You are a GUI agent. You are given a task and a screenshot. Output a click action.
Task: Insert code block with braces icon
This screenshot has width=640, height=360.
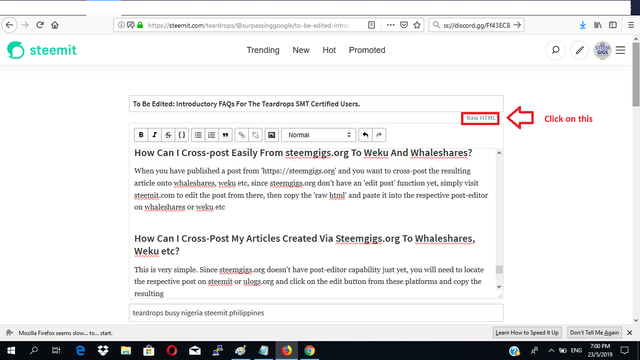coord(182,135)
